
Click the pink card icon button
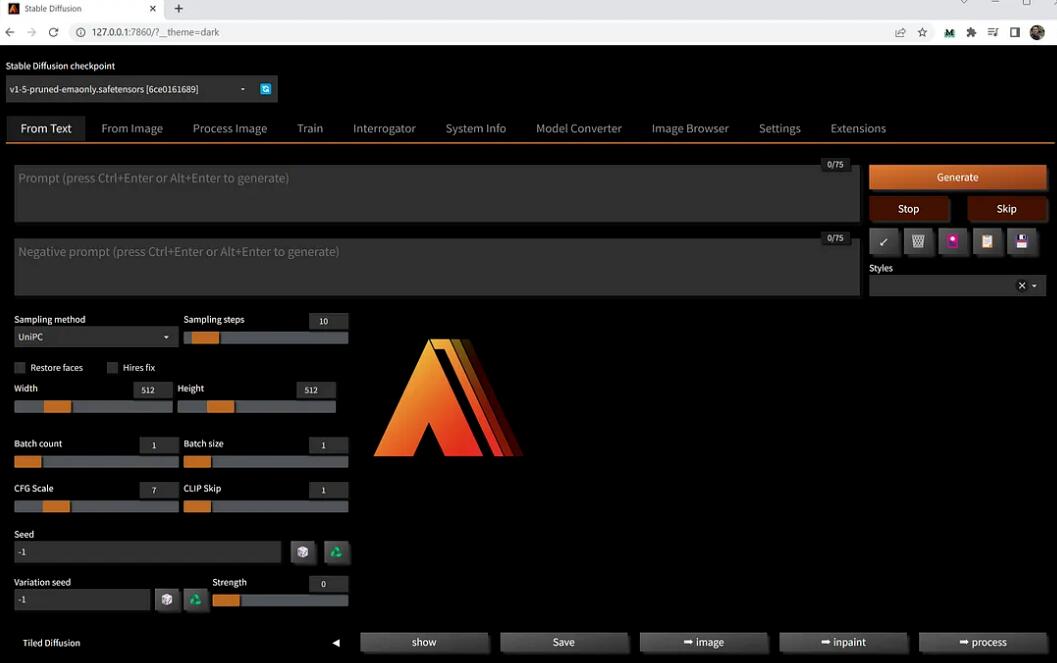[x=953, y=242]
